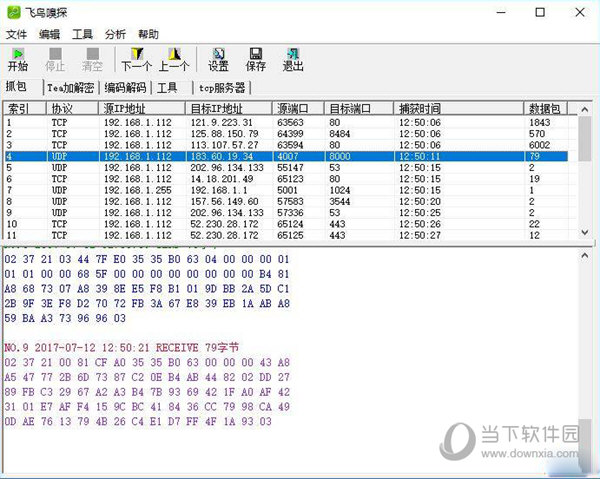The height and width of the screenshot is (479, 600).
Task: Open the 帮助 menu
Action: [x=148, y=34]
